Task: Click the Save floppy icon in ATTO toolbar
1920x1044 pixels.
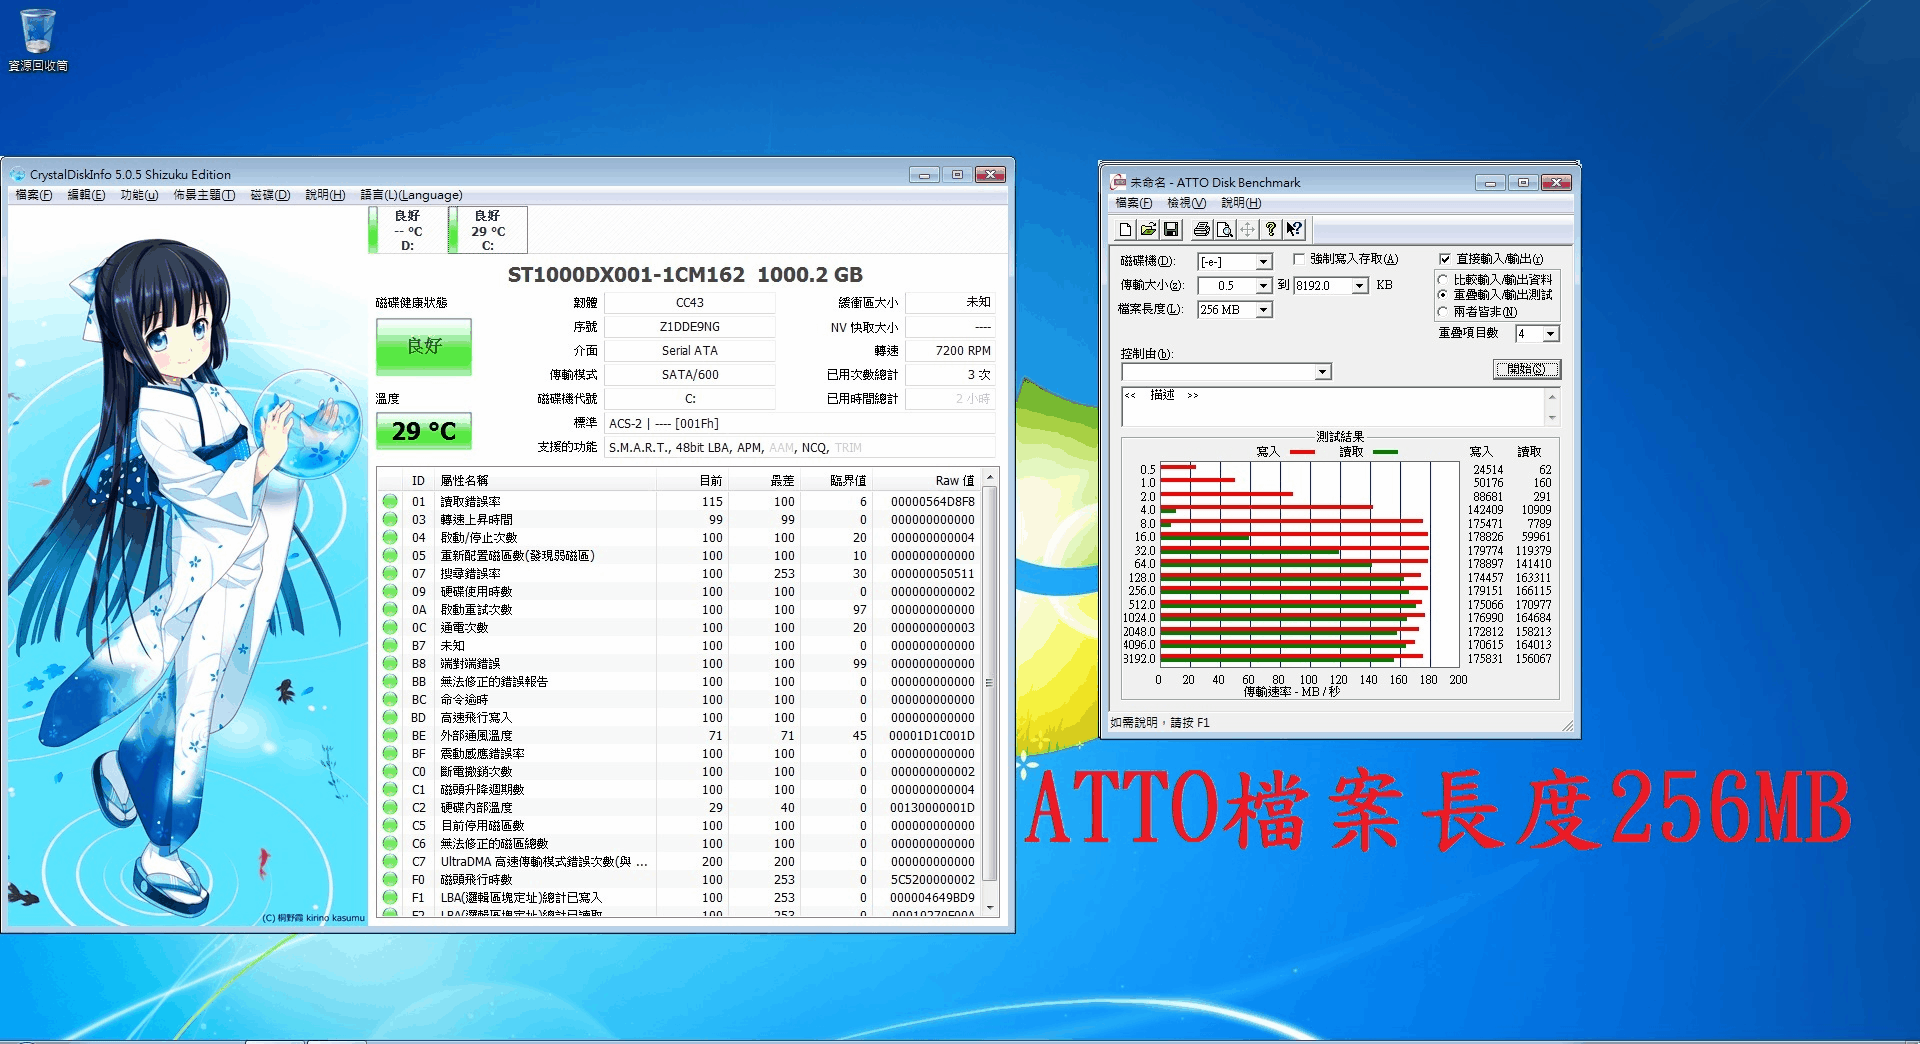Action: point(1171,230)
